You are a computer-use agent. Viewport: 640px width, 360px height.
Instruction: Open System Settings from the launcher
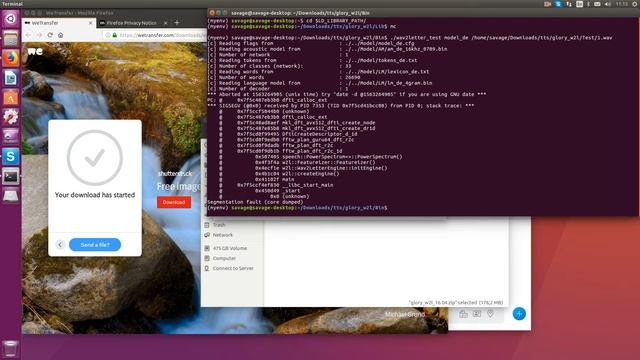pyautogui.click(x=11, y=117)
